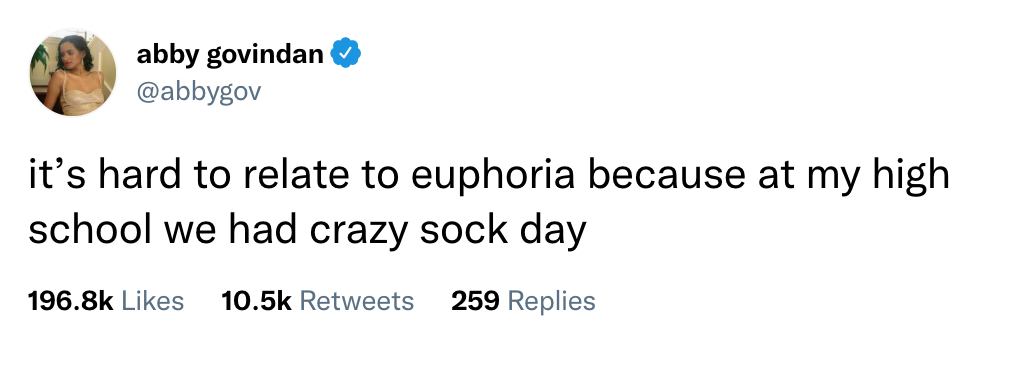Open the @abbygov handle link
Screen dimensions: 1019x376
pyautogui.click(x=198, y=92)
